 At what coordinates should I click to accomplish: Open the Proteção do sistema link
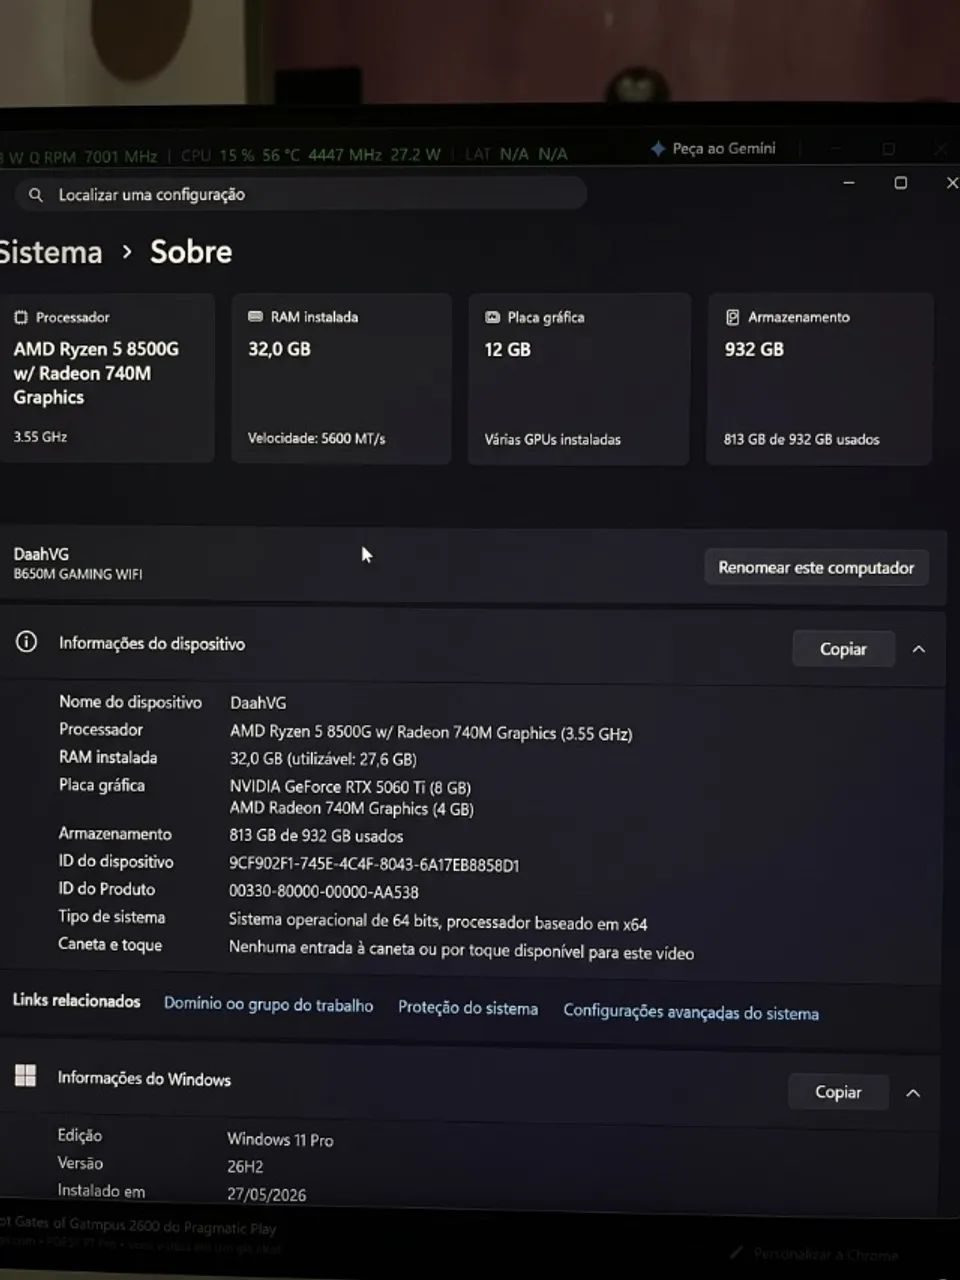(468, 1008)
